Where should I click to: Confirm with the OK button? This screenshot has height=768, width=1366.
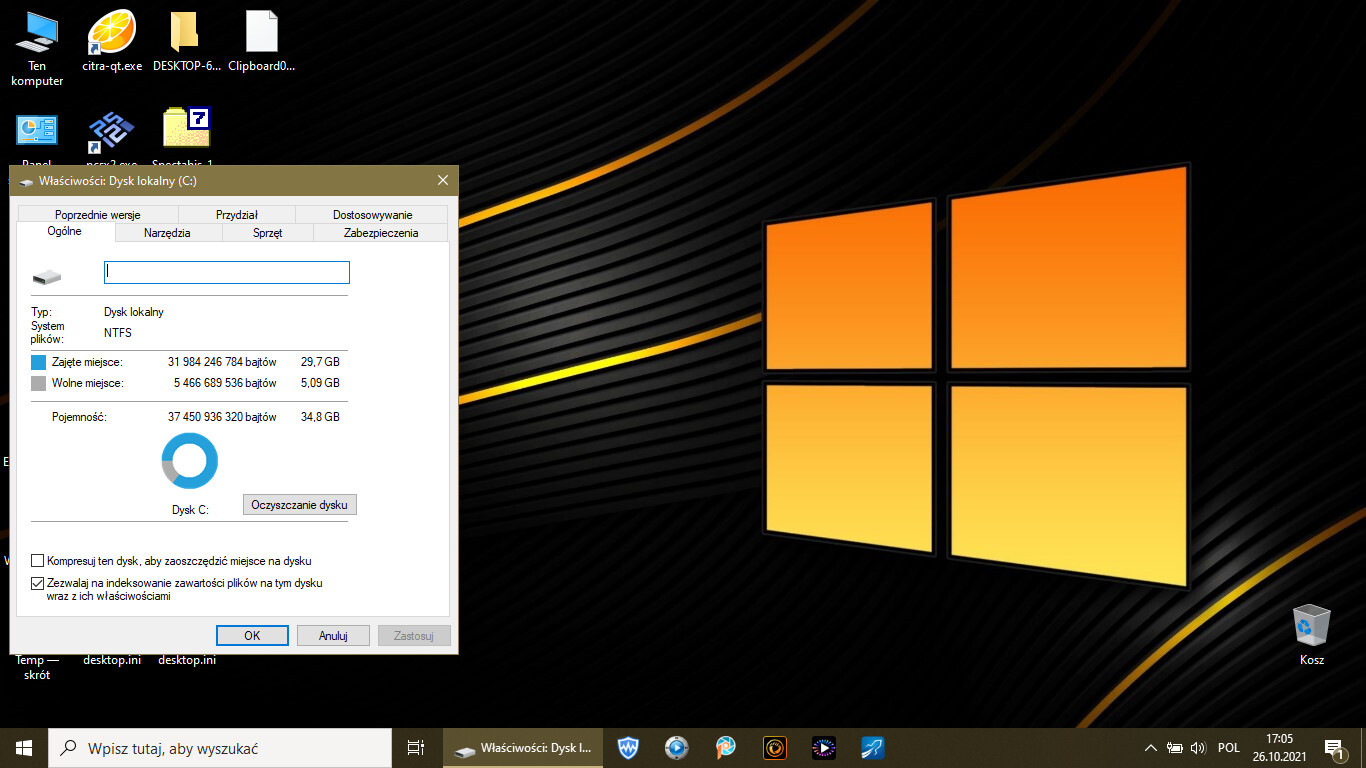[252, 635]
